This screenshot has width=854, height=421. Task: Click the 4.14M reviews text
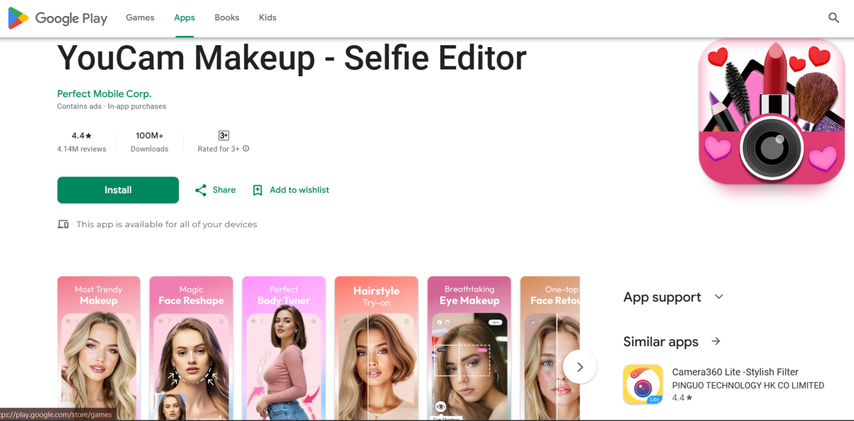pos(82,149)
